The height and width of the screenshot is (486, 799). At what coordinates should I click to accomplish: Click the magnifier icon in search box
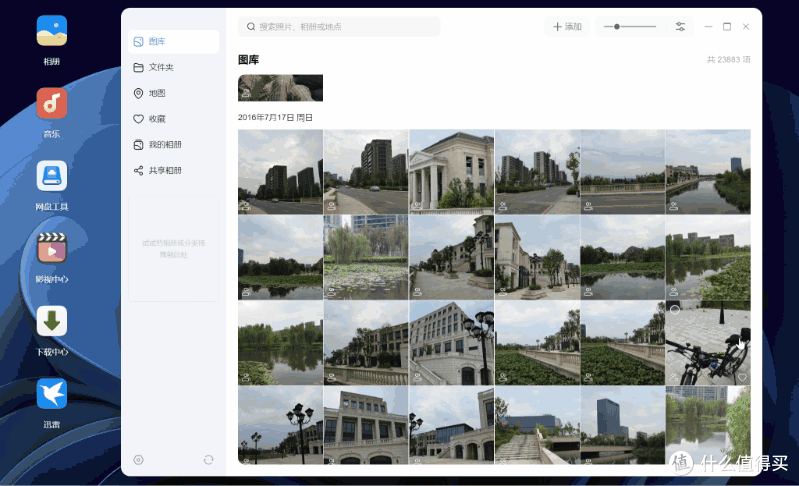(251, 26)
